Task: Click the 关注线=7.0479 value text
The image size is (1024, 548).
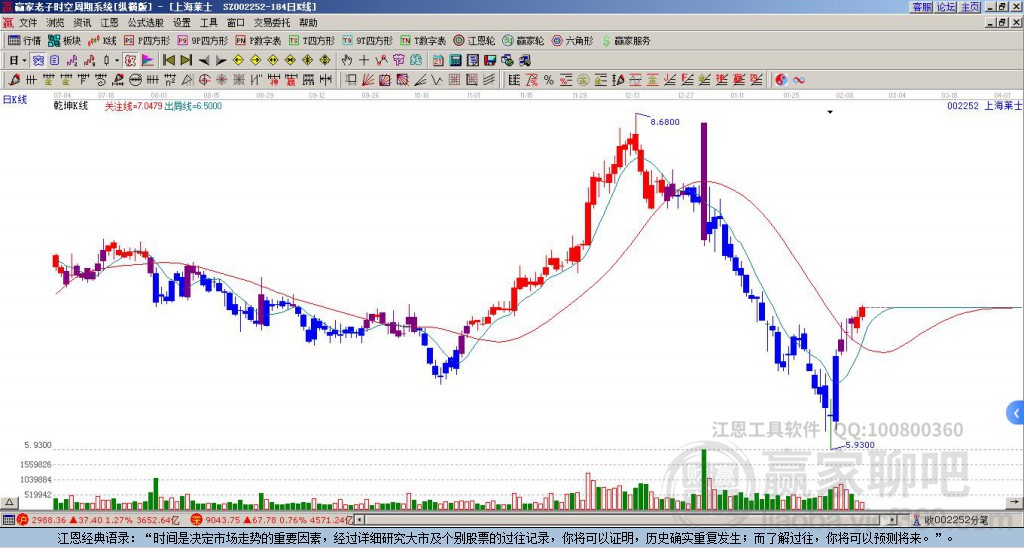Action: tap(133, 106)
